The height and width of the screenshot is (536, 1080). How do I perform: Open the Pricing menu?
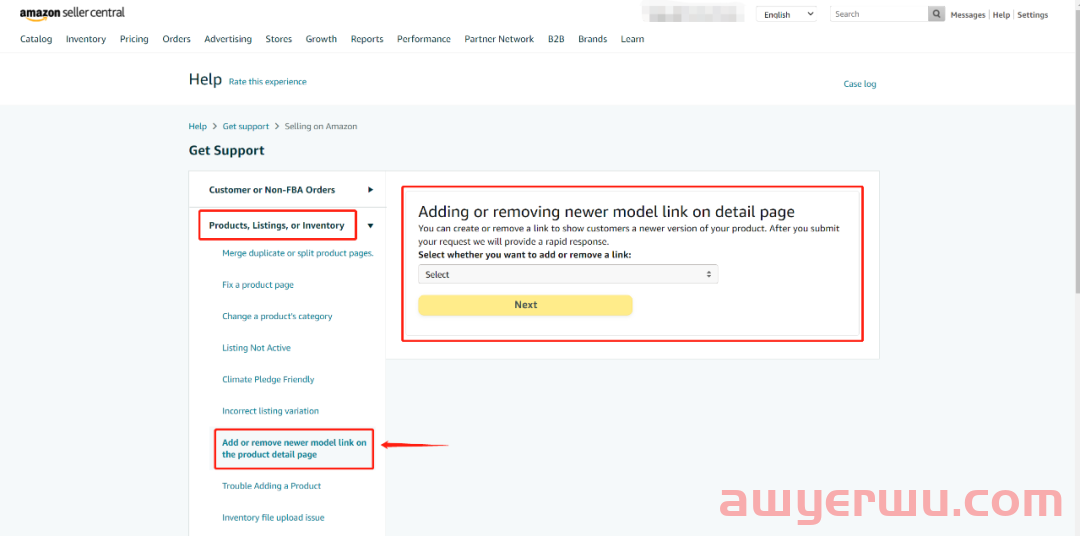(x=134, y=39)
